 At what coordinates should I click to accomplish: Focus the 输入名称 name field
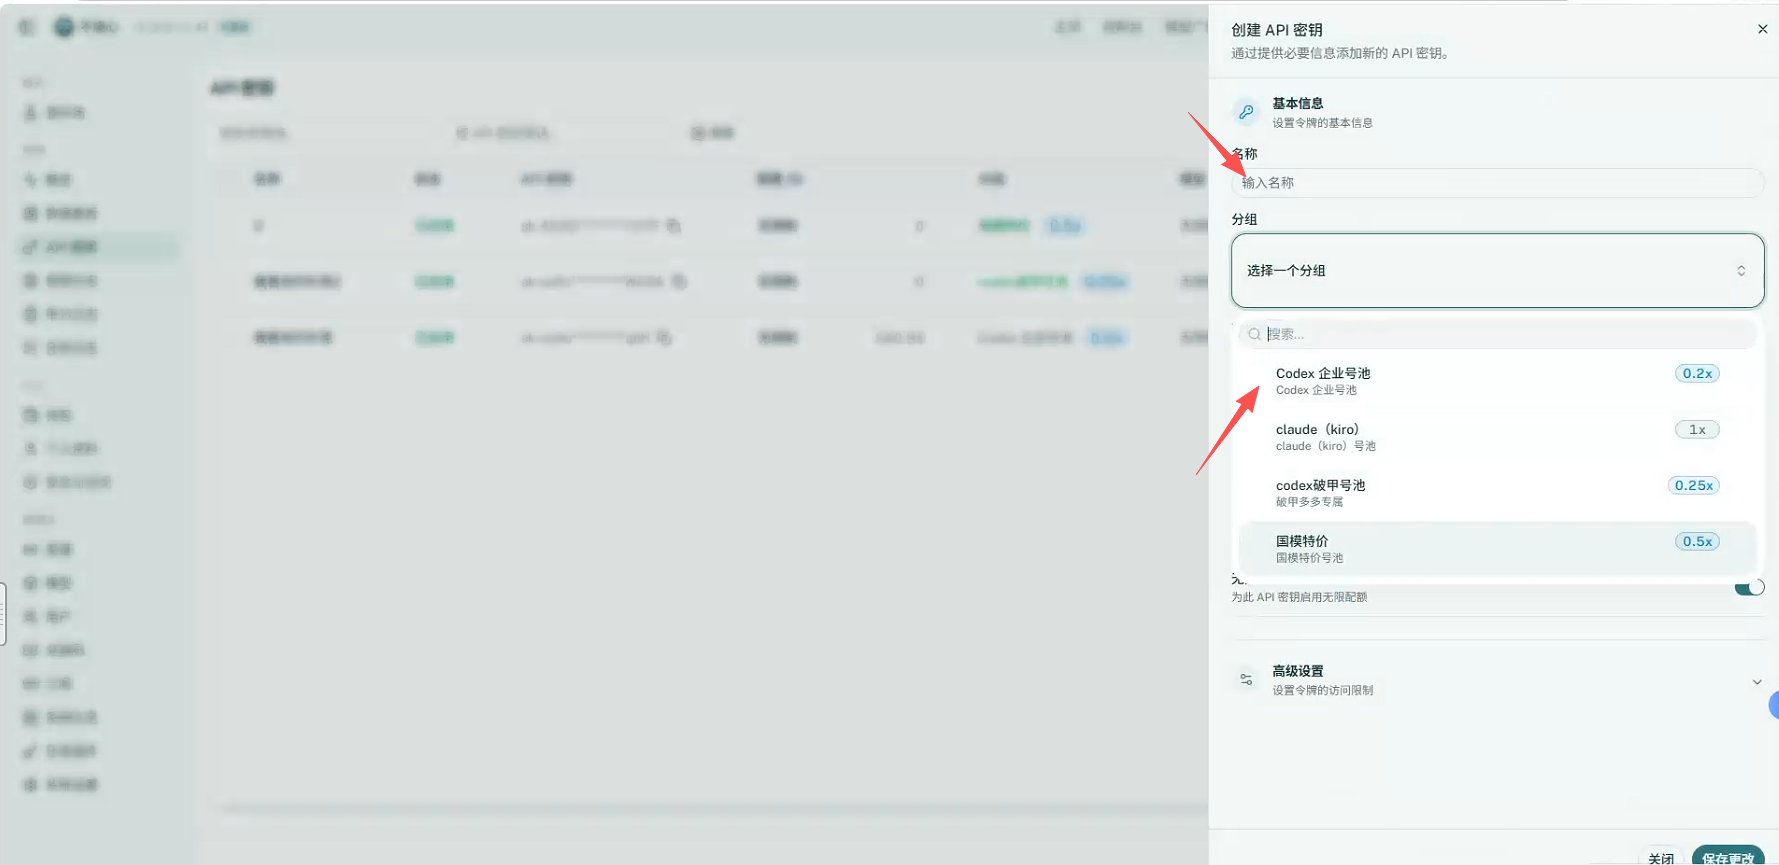tap(1497, 183)
